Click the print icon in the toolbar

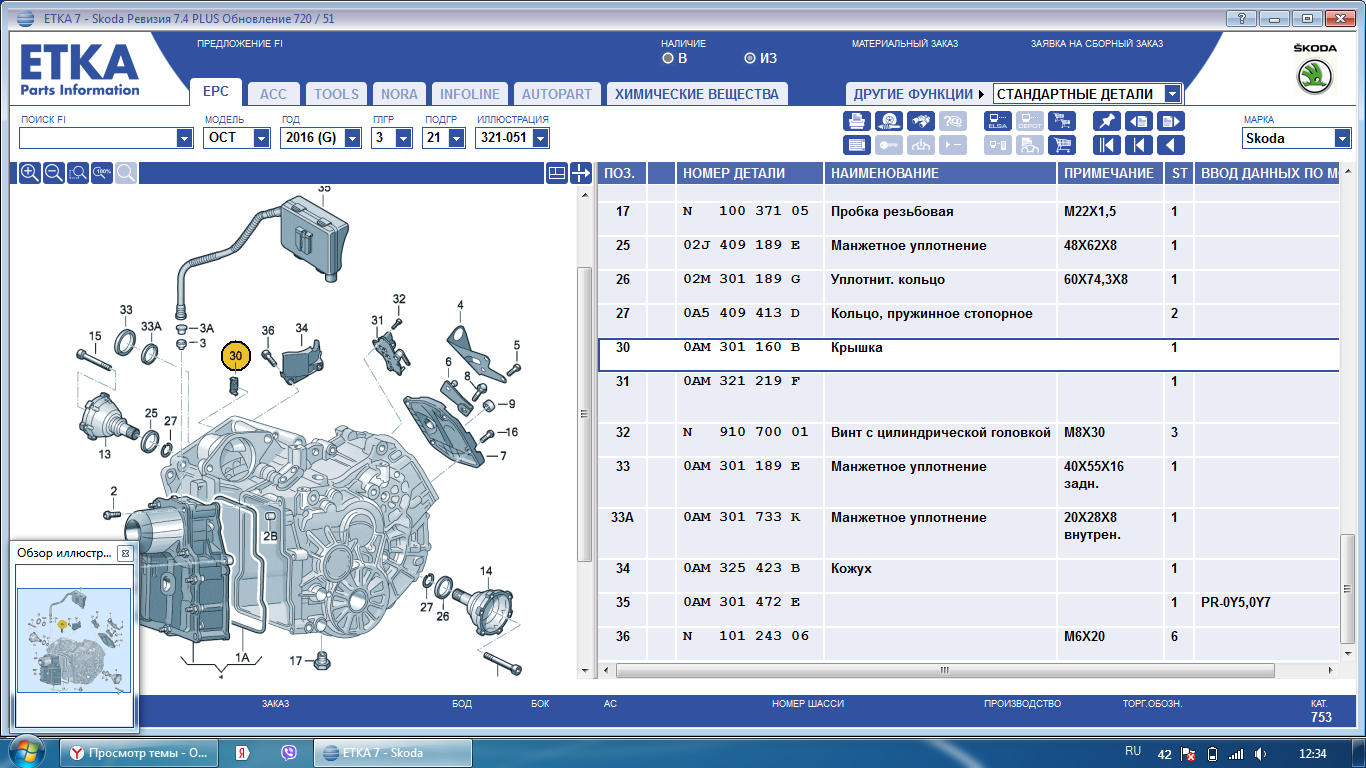click(x=857, y=121)
